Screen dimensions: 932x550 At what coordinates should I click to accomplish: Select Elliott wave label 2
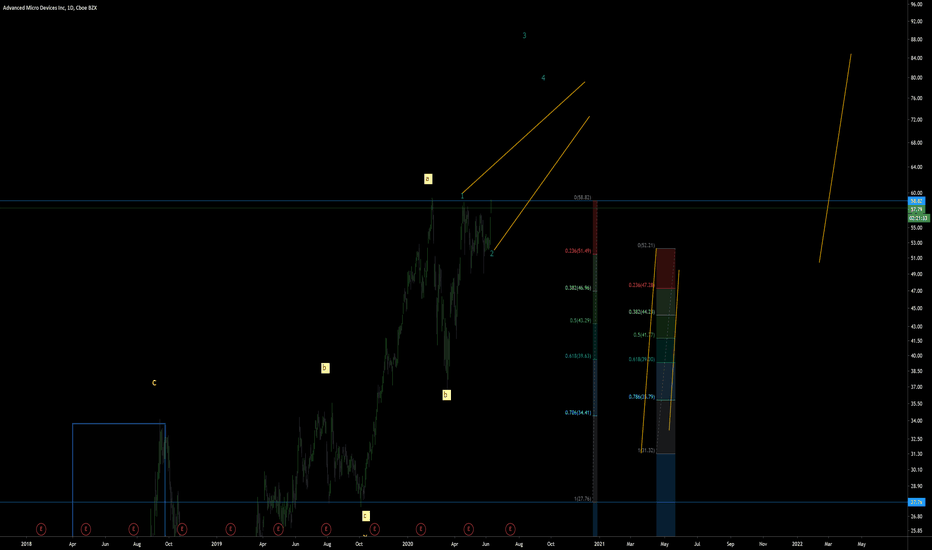pos(492,254)
